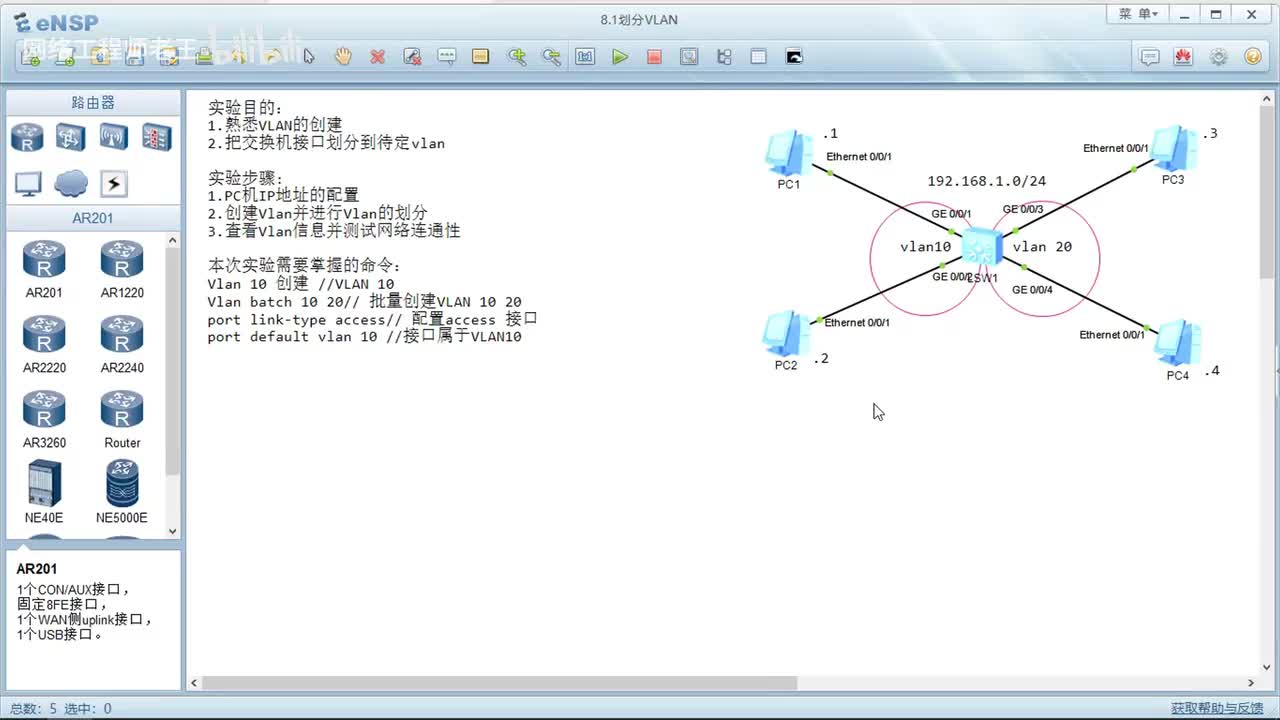1280x720 pixels.
Task: Pick the AR2240 router model
Action: tap(122, 344)
